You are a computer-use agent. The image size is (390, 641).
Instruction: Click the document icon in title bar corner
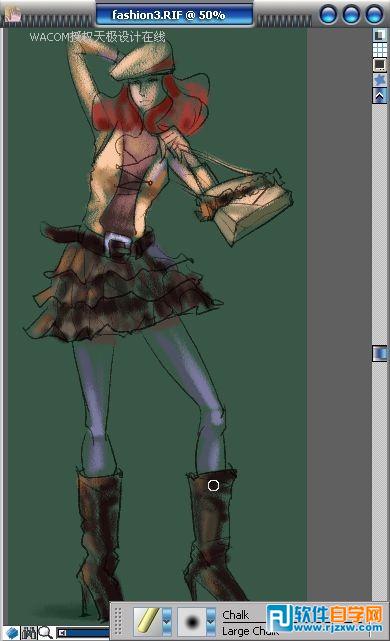tap(13, 14)
